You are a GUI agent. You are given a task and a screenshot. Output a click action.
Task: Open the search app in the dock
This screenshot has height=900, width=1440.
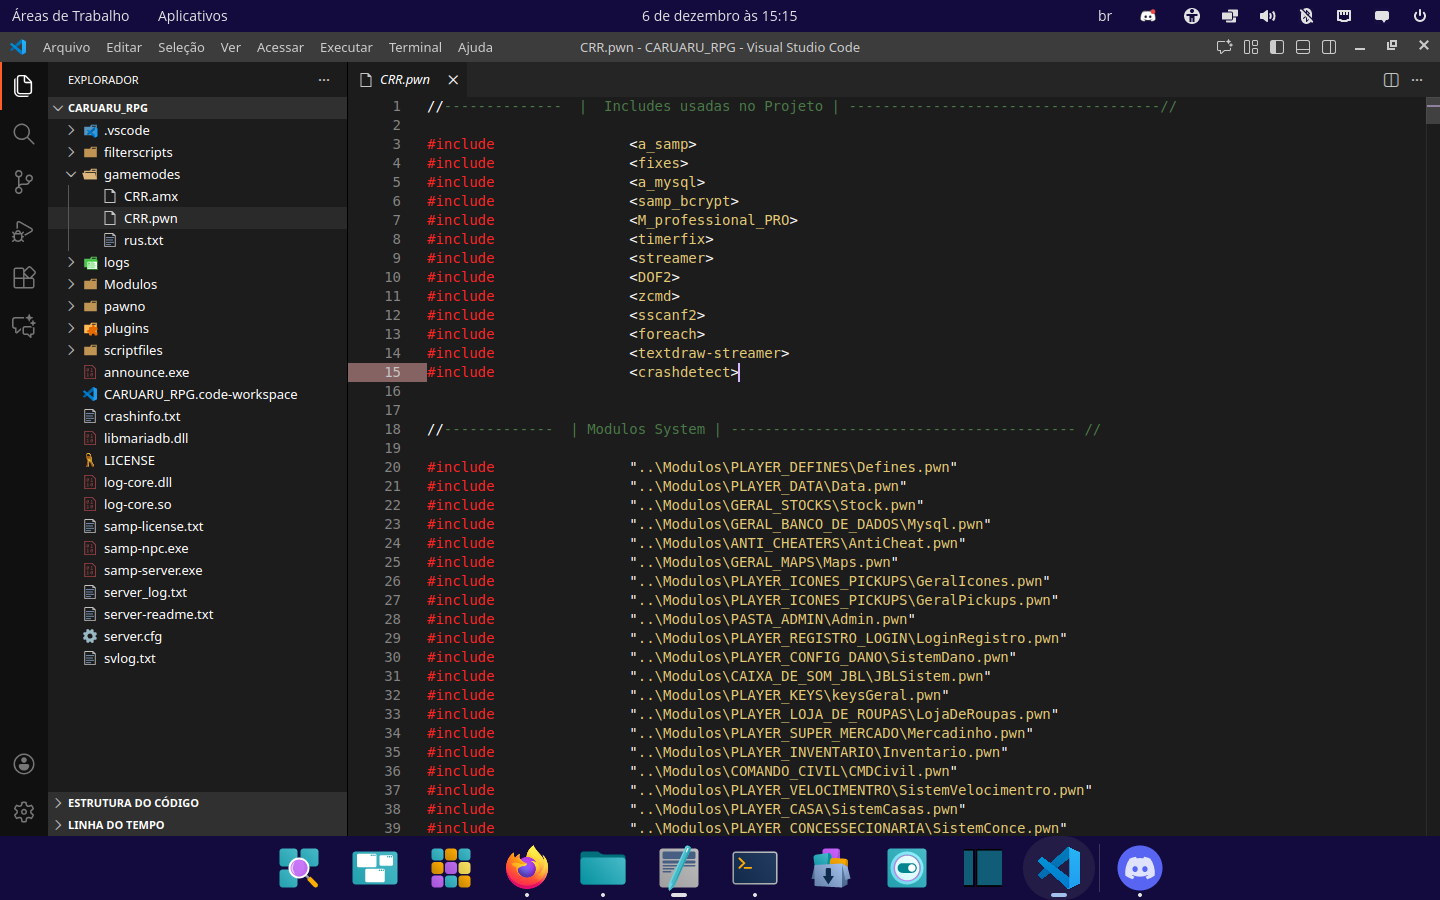pyautogui.click(x=299, y=867)
